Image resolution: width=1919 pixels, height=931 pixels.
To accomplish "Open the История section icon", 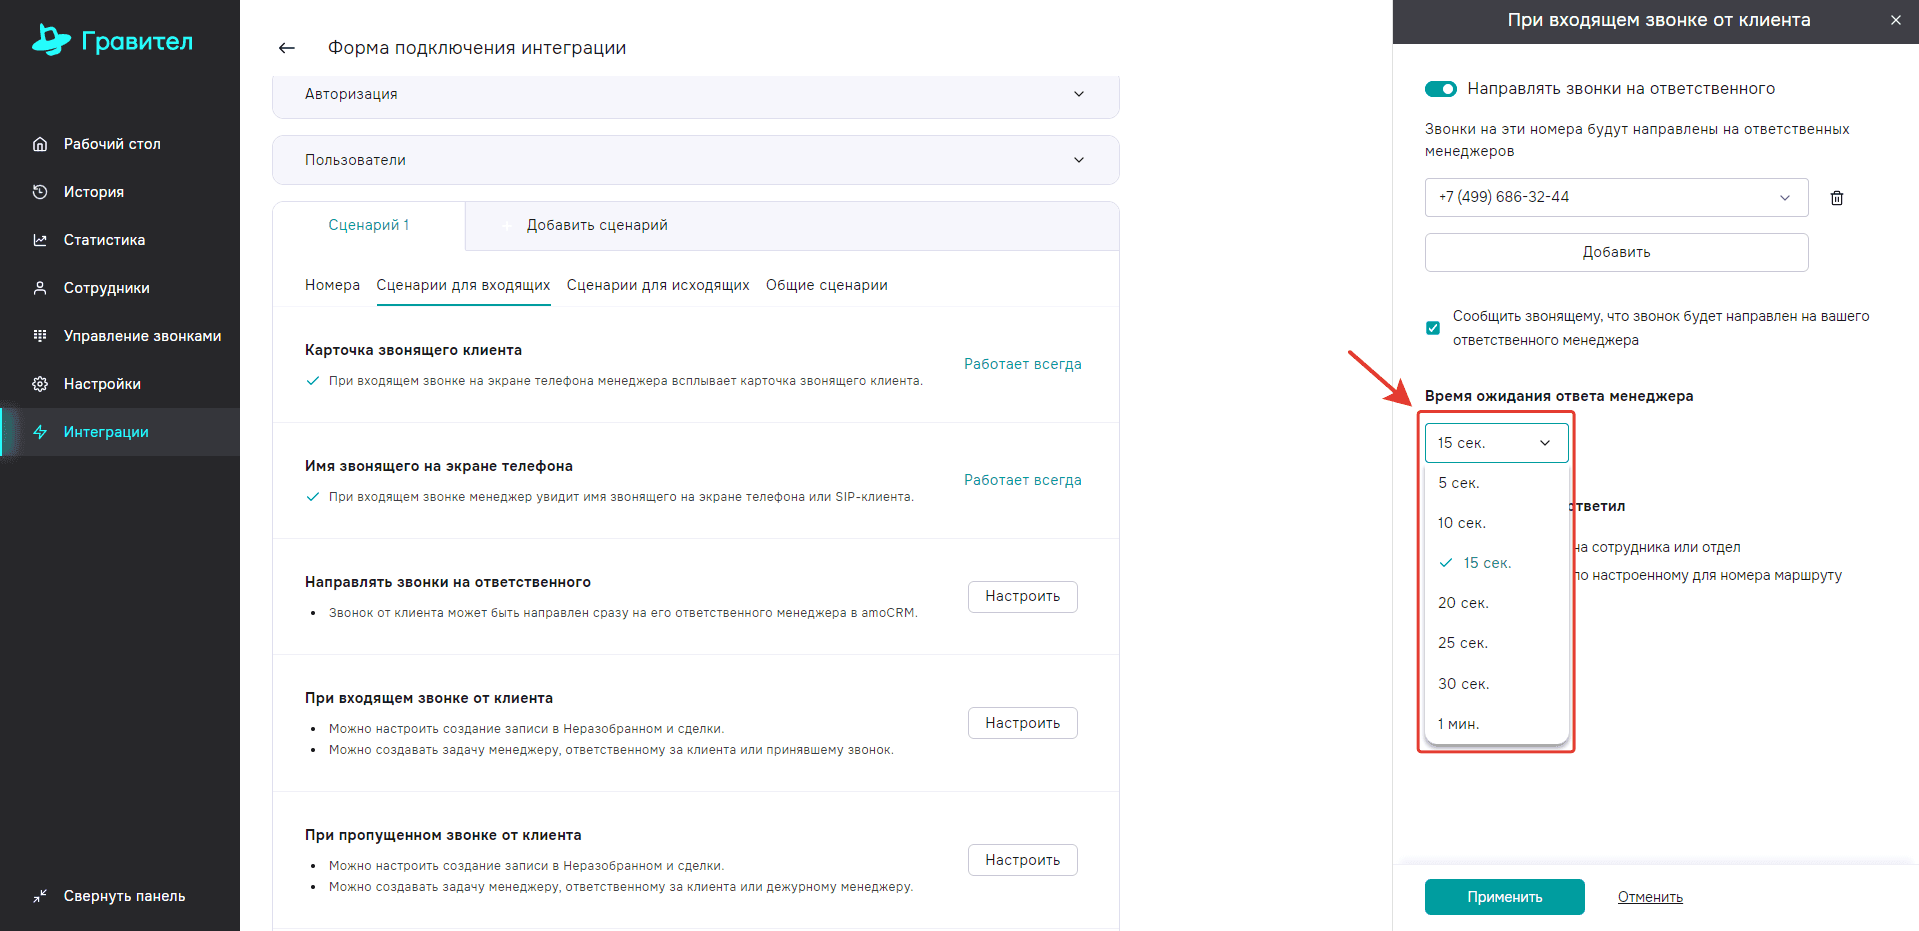I will tap(40, 192).
